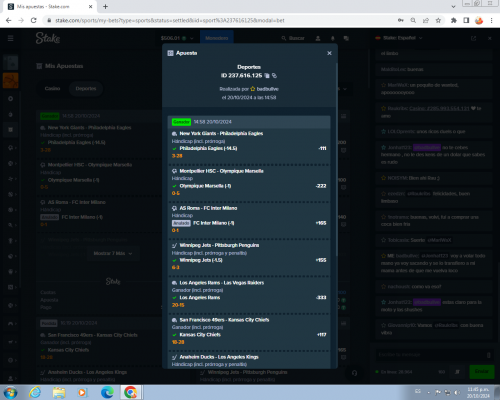500x400 pixels.
Task: Switch to the Deportes tab
Action: click(86, 89)
